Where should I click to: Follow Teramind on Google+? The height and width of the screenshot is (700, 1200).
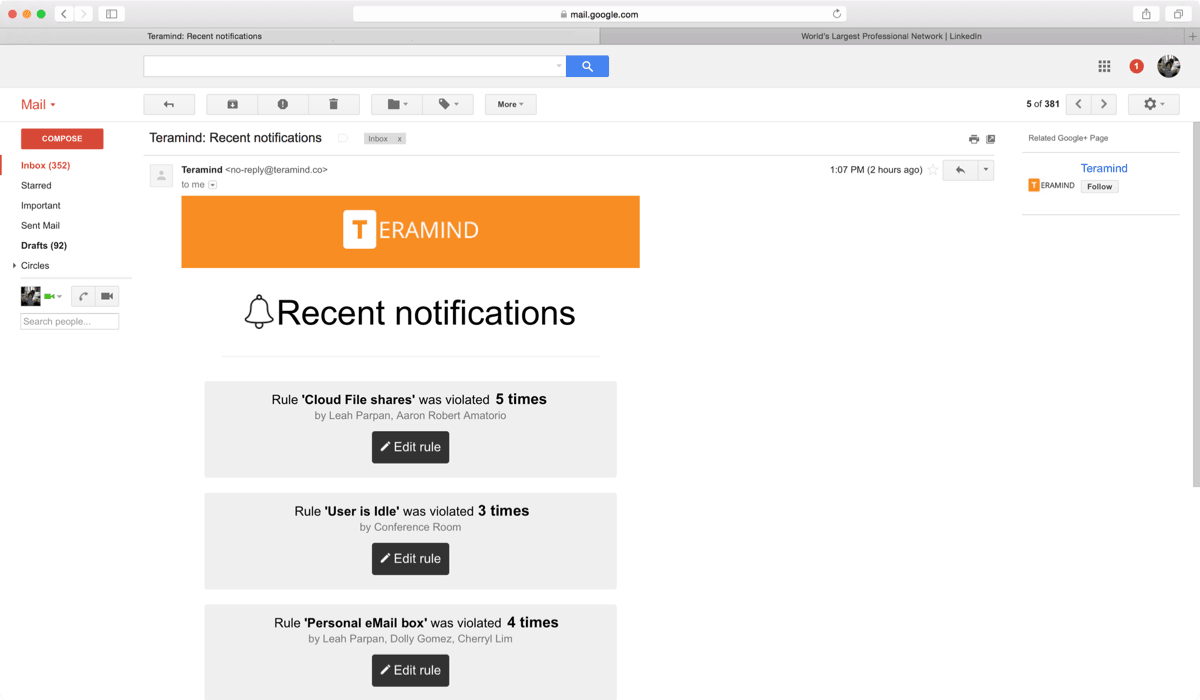point(1100,186)
